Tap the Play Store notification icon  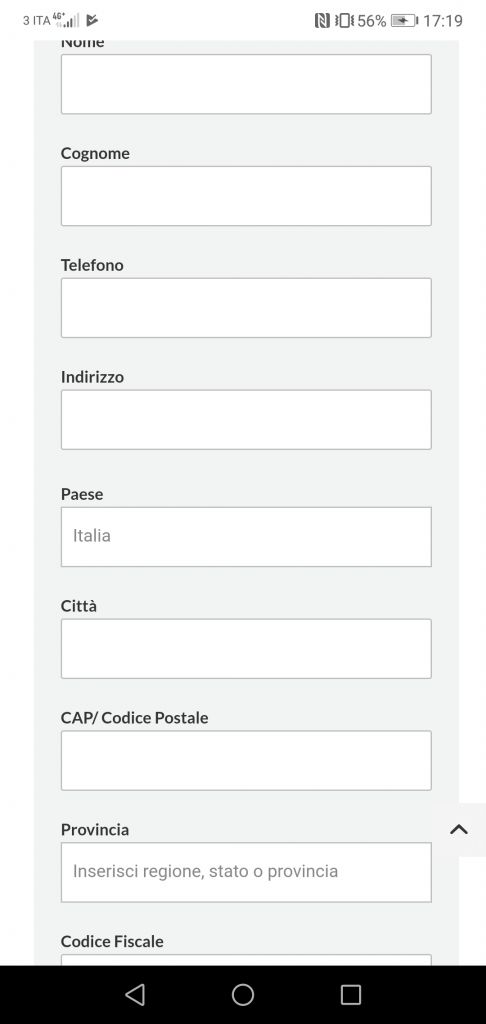click(x=92, y=20)
